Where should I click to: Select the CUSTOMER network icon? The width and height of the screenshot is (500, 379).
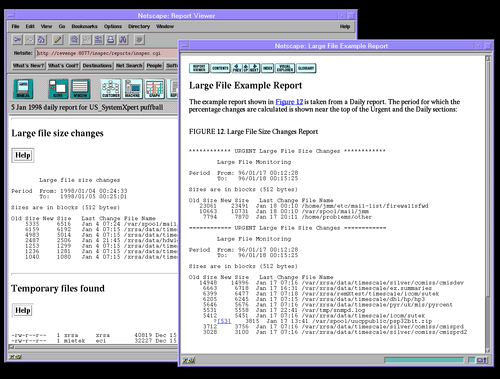coord(111,89)
